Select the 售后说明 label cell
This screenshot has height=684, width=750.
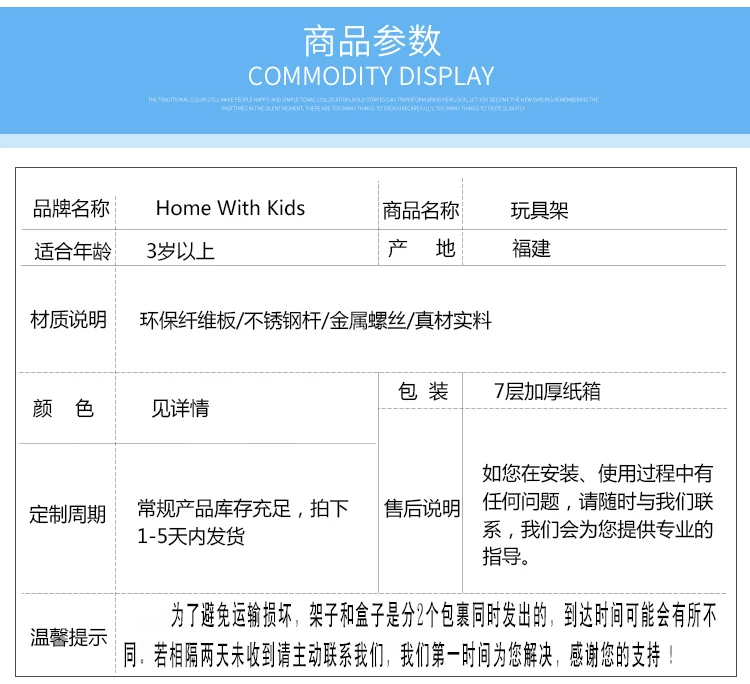pos(422,508)
